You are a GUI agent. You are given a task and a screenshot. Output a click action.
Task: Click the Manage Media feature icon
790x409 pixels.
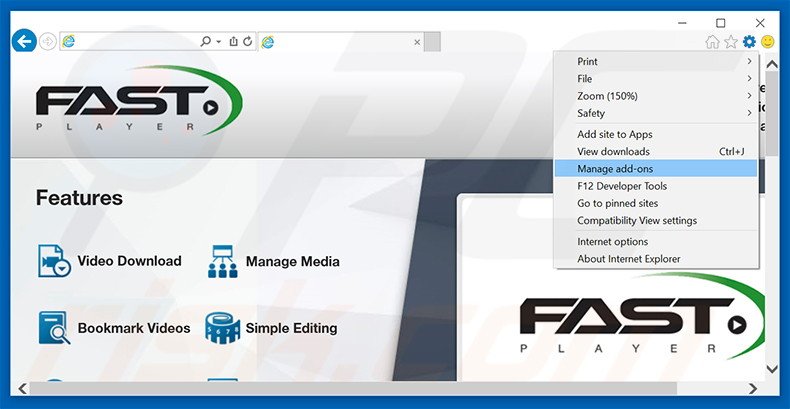222,261
